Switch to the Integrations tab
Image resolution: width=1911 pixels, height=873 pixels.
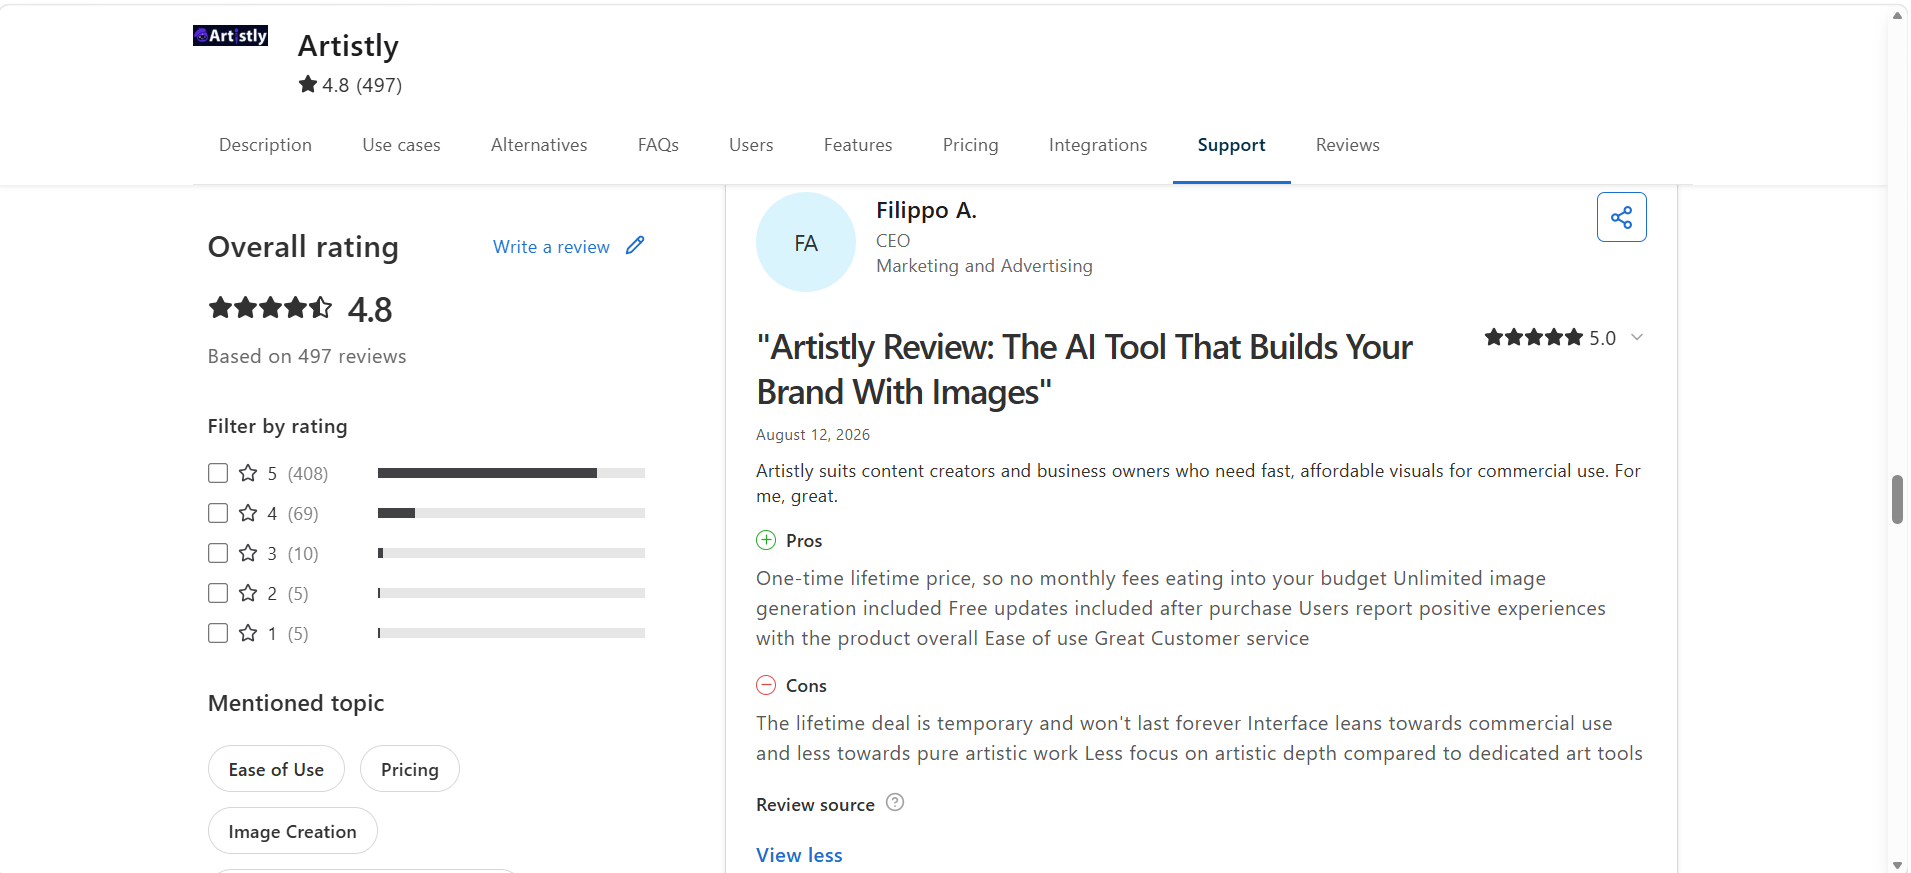point(1098,145)
